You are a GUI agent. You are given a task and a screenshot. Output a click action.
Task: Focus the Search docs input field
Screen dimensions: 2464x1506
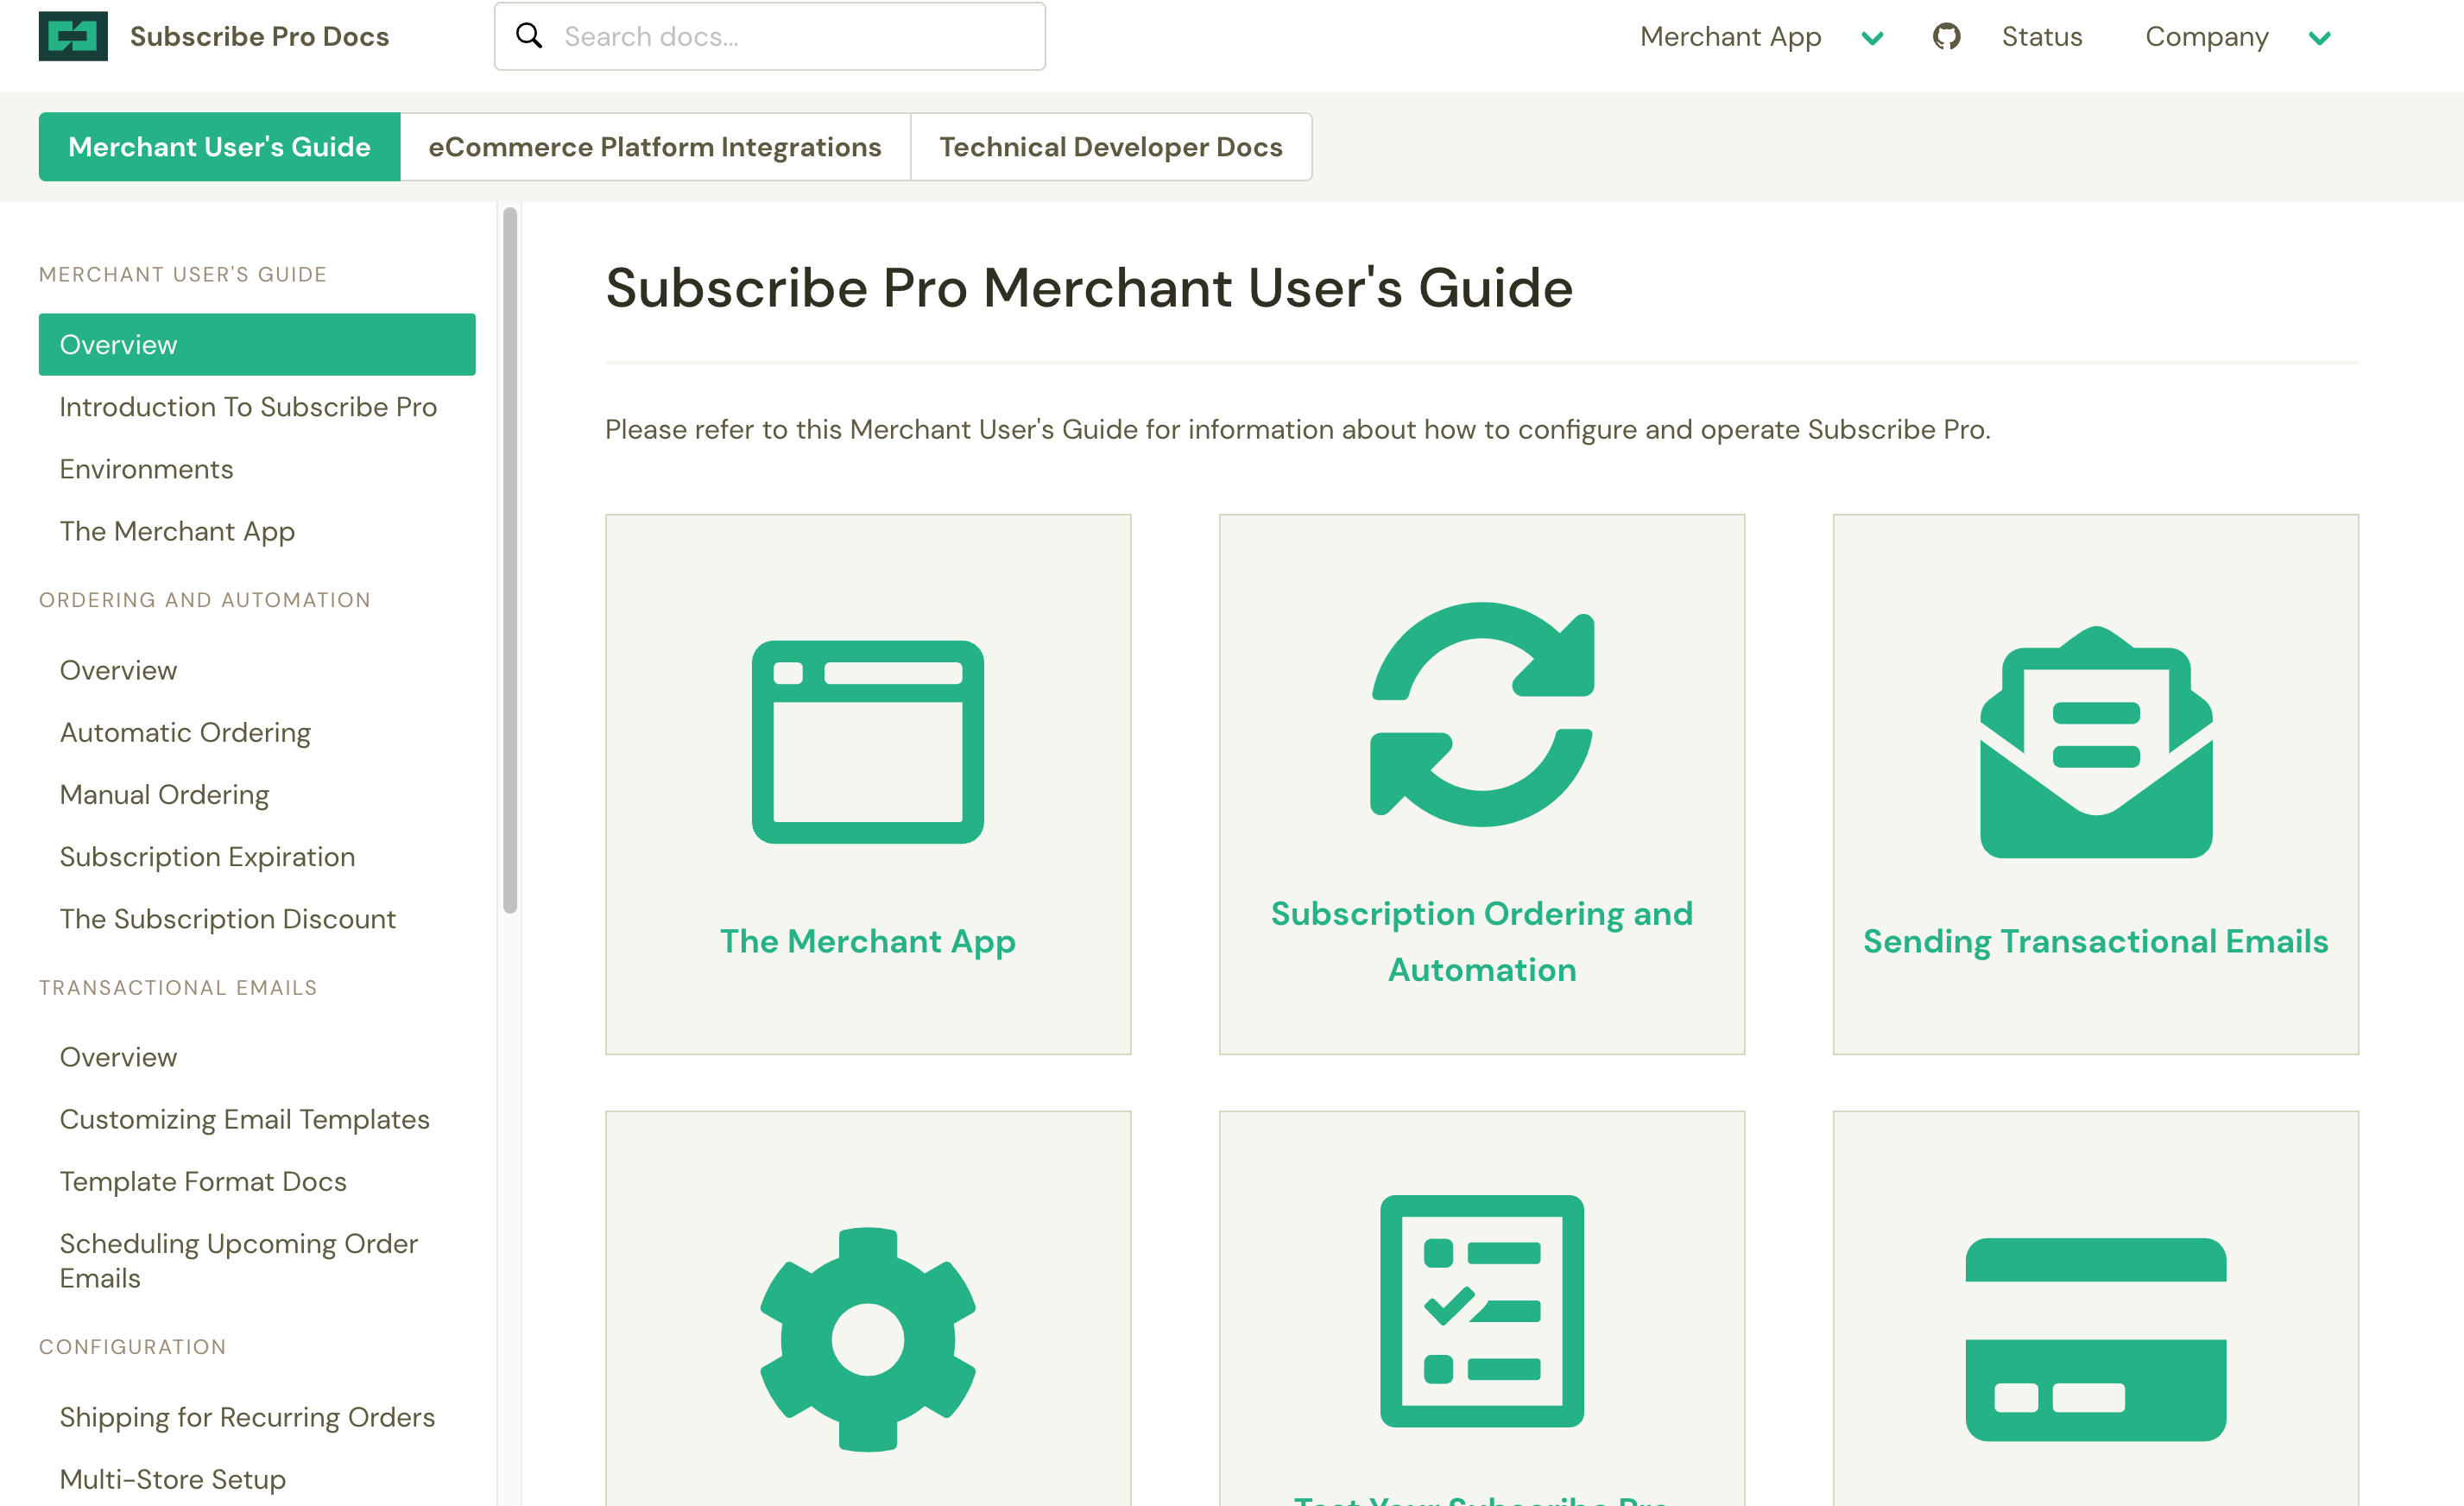(x=770, y=36)
